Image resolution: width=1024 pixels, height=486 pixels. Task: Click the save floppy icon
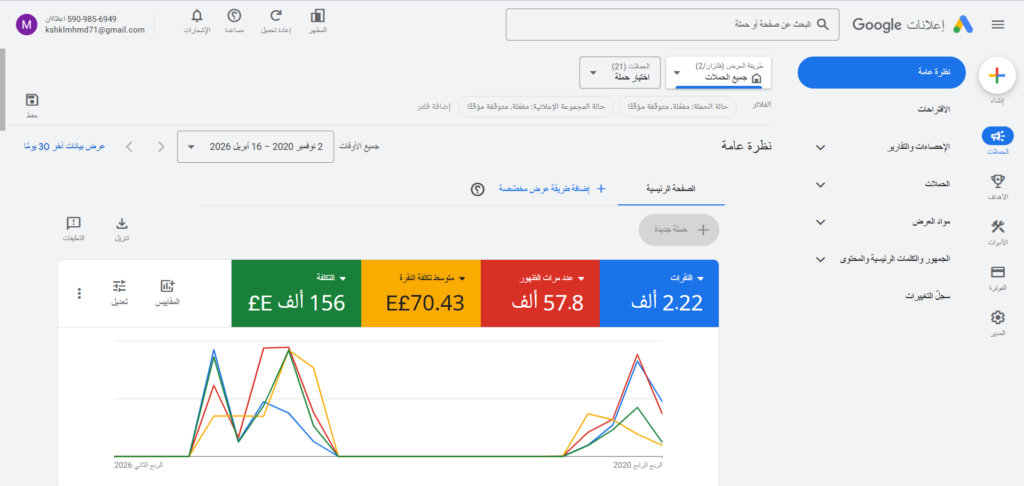pyautogui.click(x=32, y=100)
